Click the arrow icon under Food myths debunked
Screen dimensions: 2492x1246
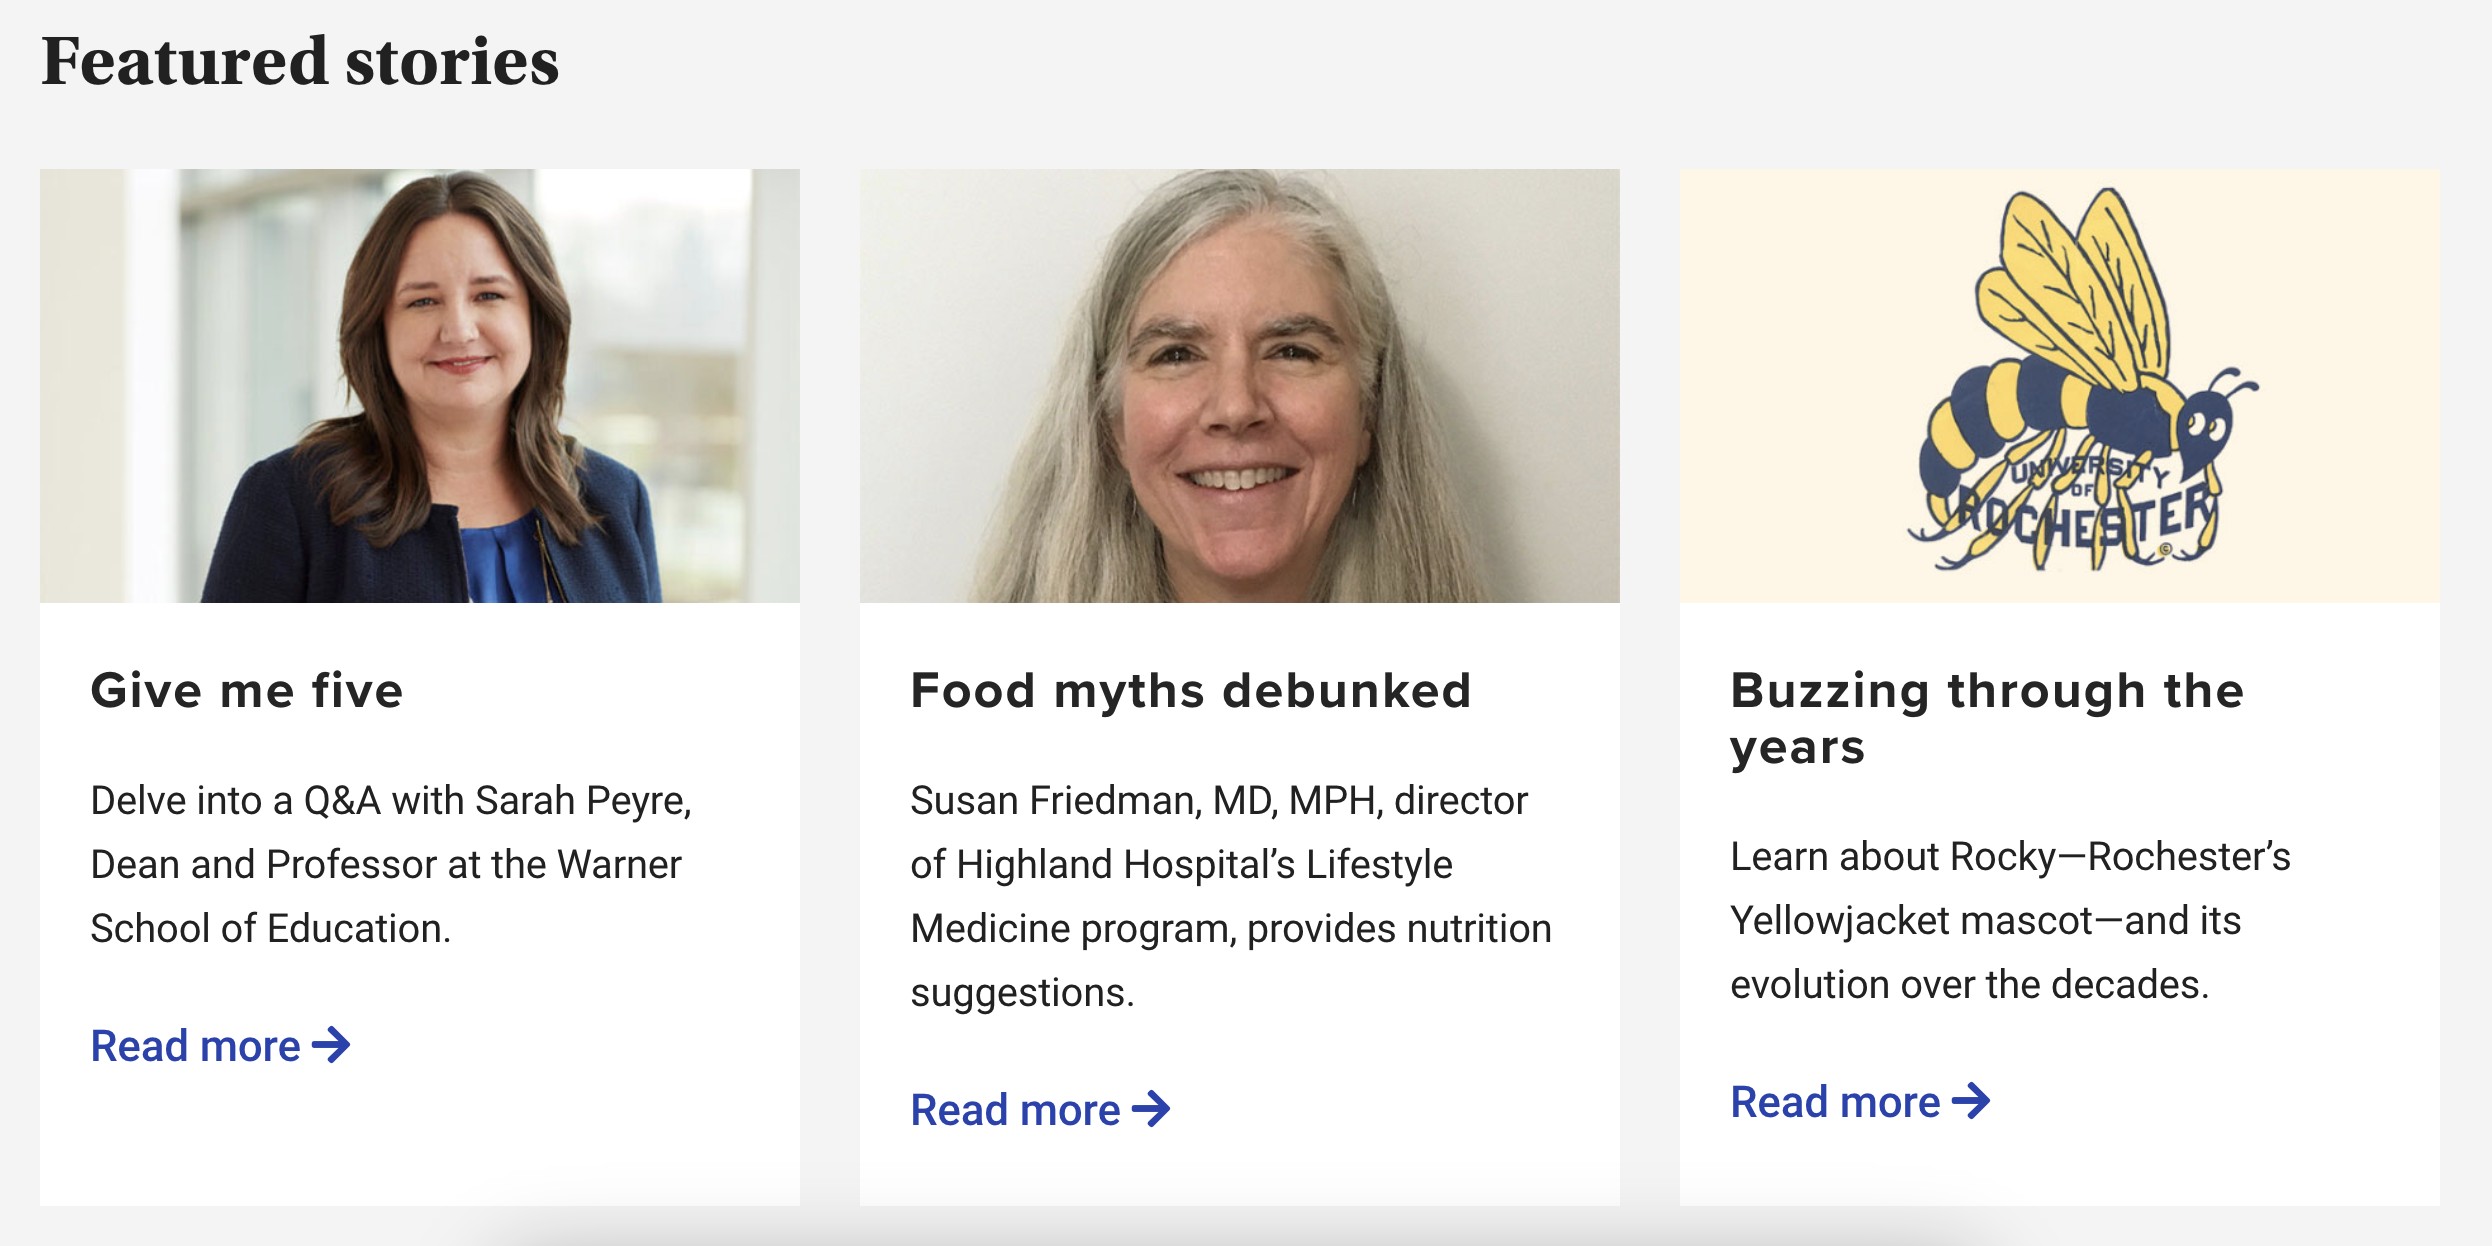coord(1151,1109)
